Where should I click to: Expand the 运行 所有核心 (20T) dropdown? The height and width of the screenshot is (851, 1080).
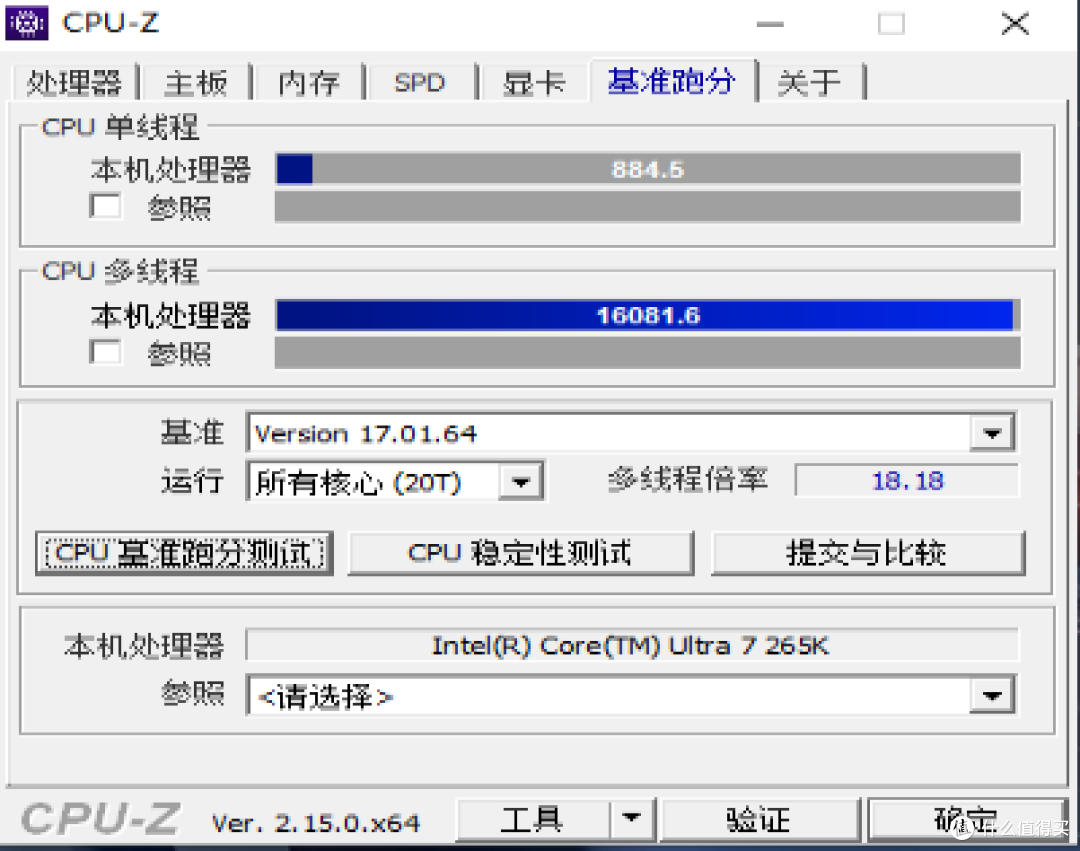[x=395, y=481]
